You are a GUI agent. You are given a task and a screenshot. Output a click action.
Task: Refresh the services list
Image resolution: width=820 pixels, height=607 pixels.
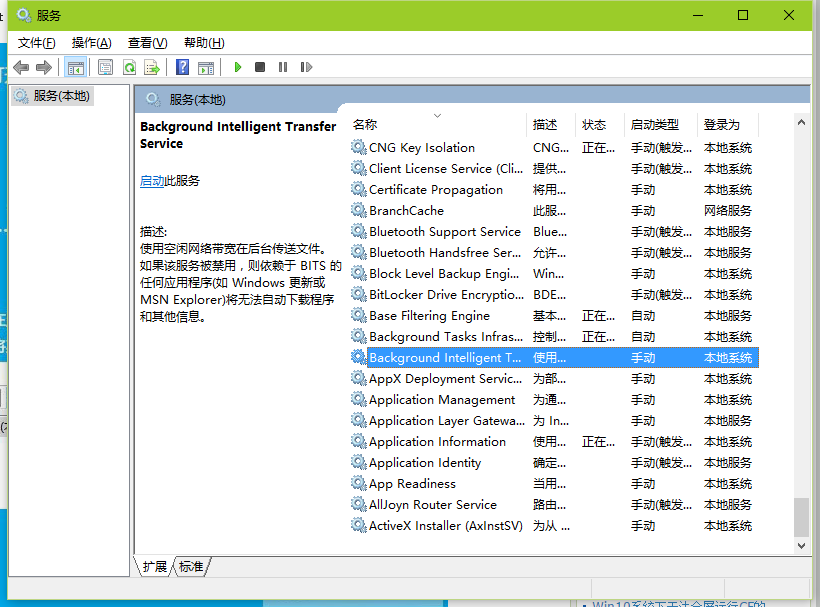(x=129, y=66)
